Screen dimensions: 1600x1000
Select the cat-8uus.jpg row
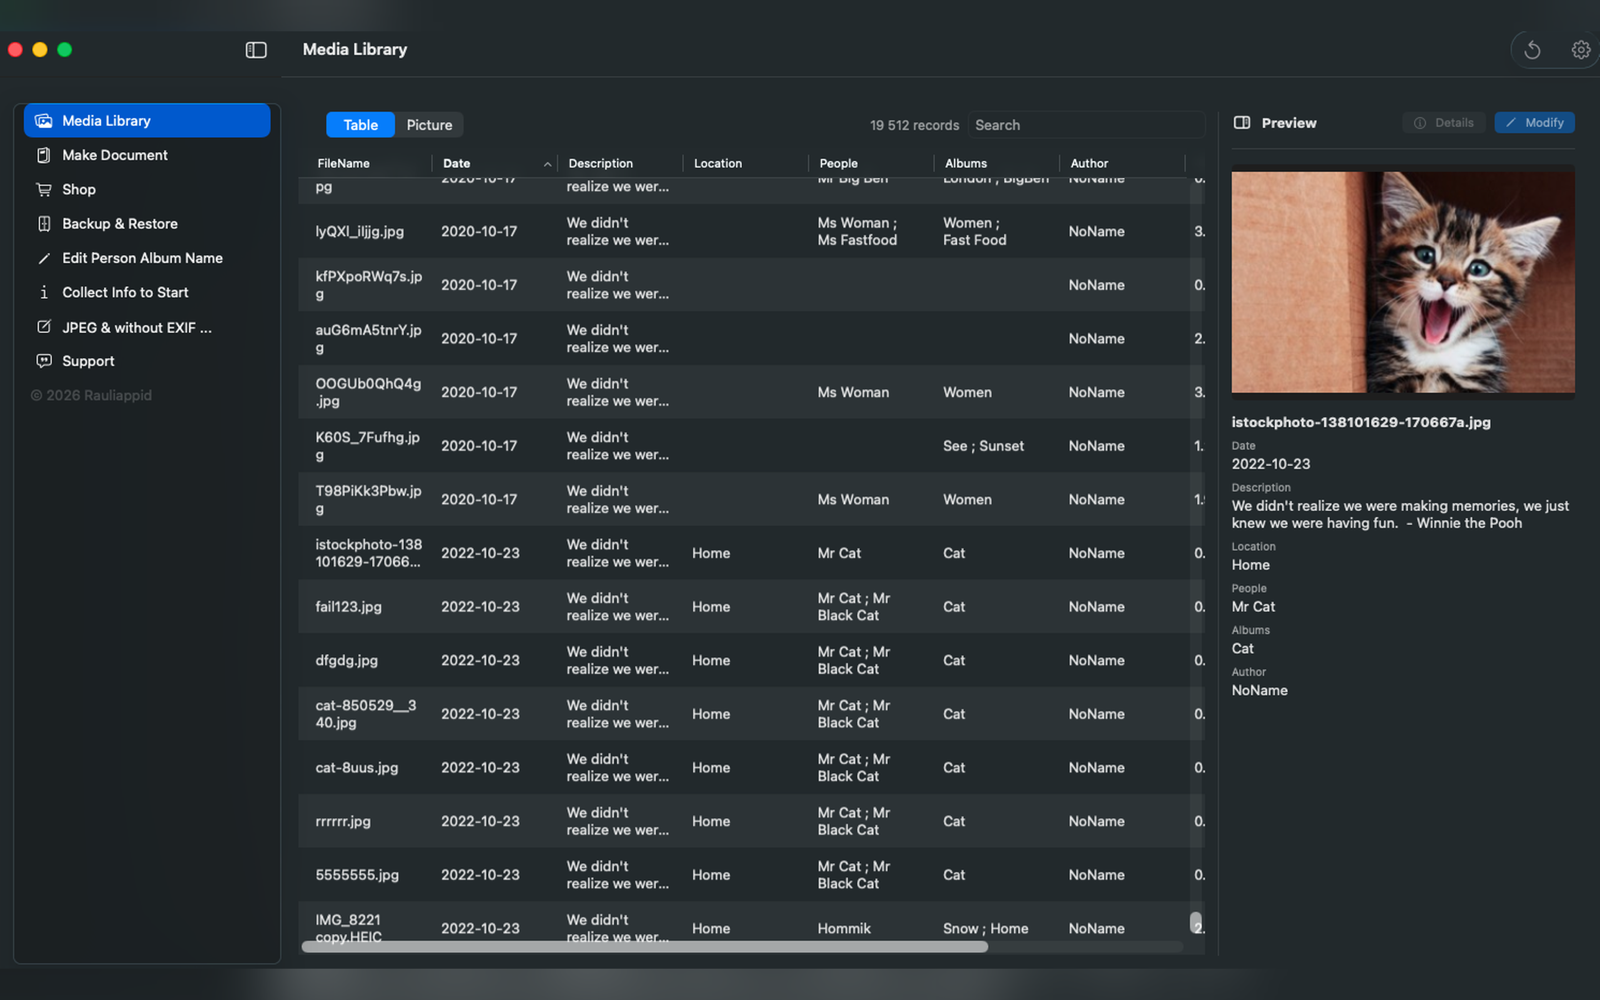pos(752,768)
